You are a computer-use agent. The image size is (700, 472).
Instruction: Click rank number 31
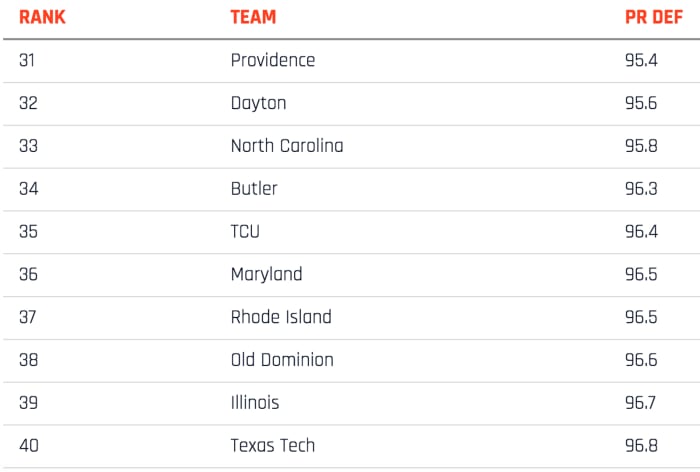pyautogui.click(x=26, y=60)
